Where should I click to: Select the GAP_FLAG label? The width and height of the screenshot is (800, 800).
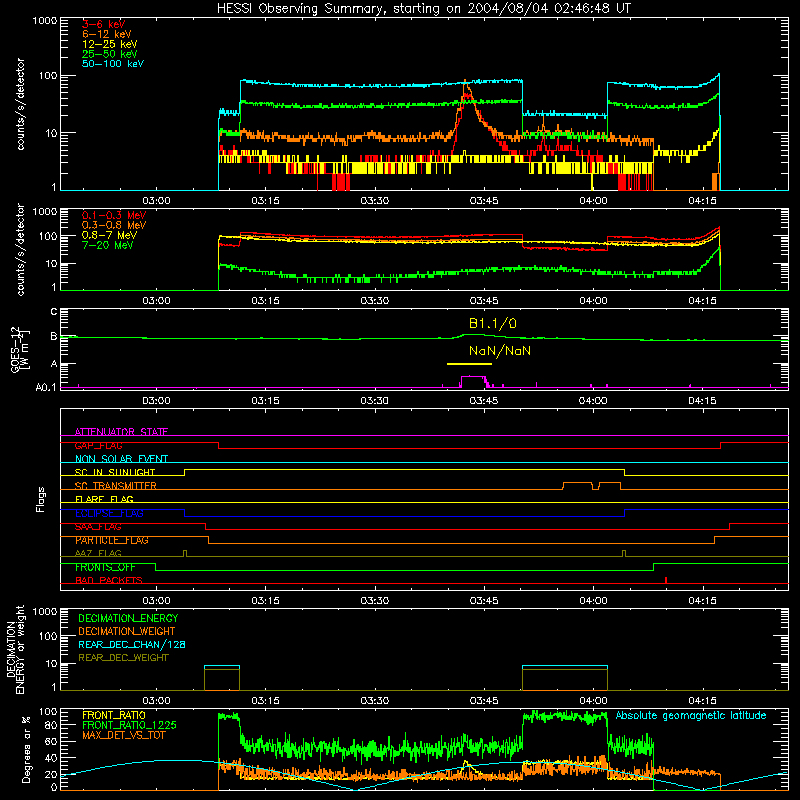click(x=98, y=445)
